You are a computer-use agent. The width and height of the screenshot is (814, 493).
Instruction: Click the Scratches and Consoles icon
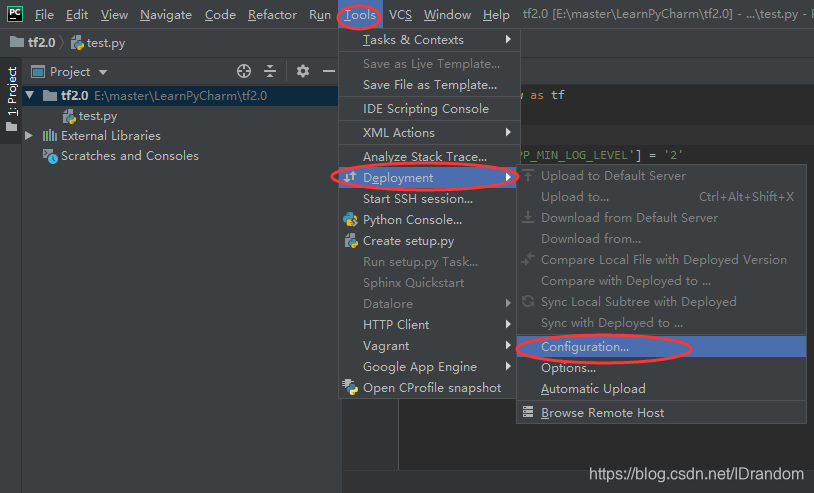click(x=50, y=156)
